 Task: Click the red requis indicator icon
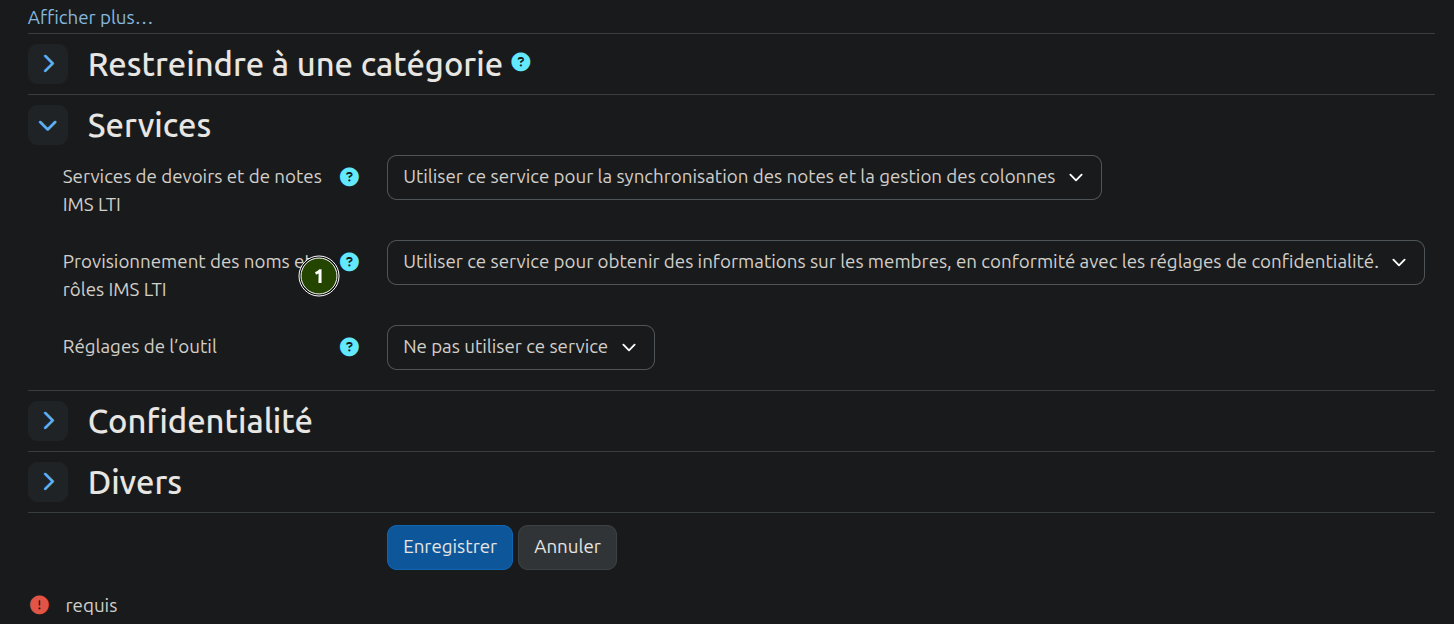pos(38,605)
